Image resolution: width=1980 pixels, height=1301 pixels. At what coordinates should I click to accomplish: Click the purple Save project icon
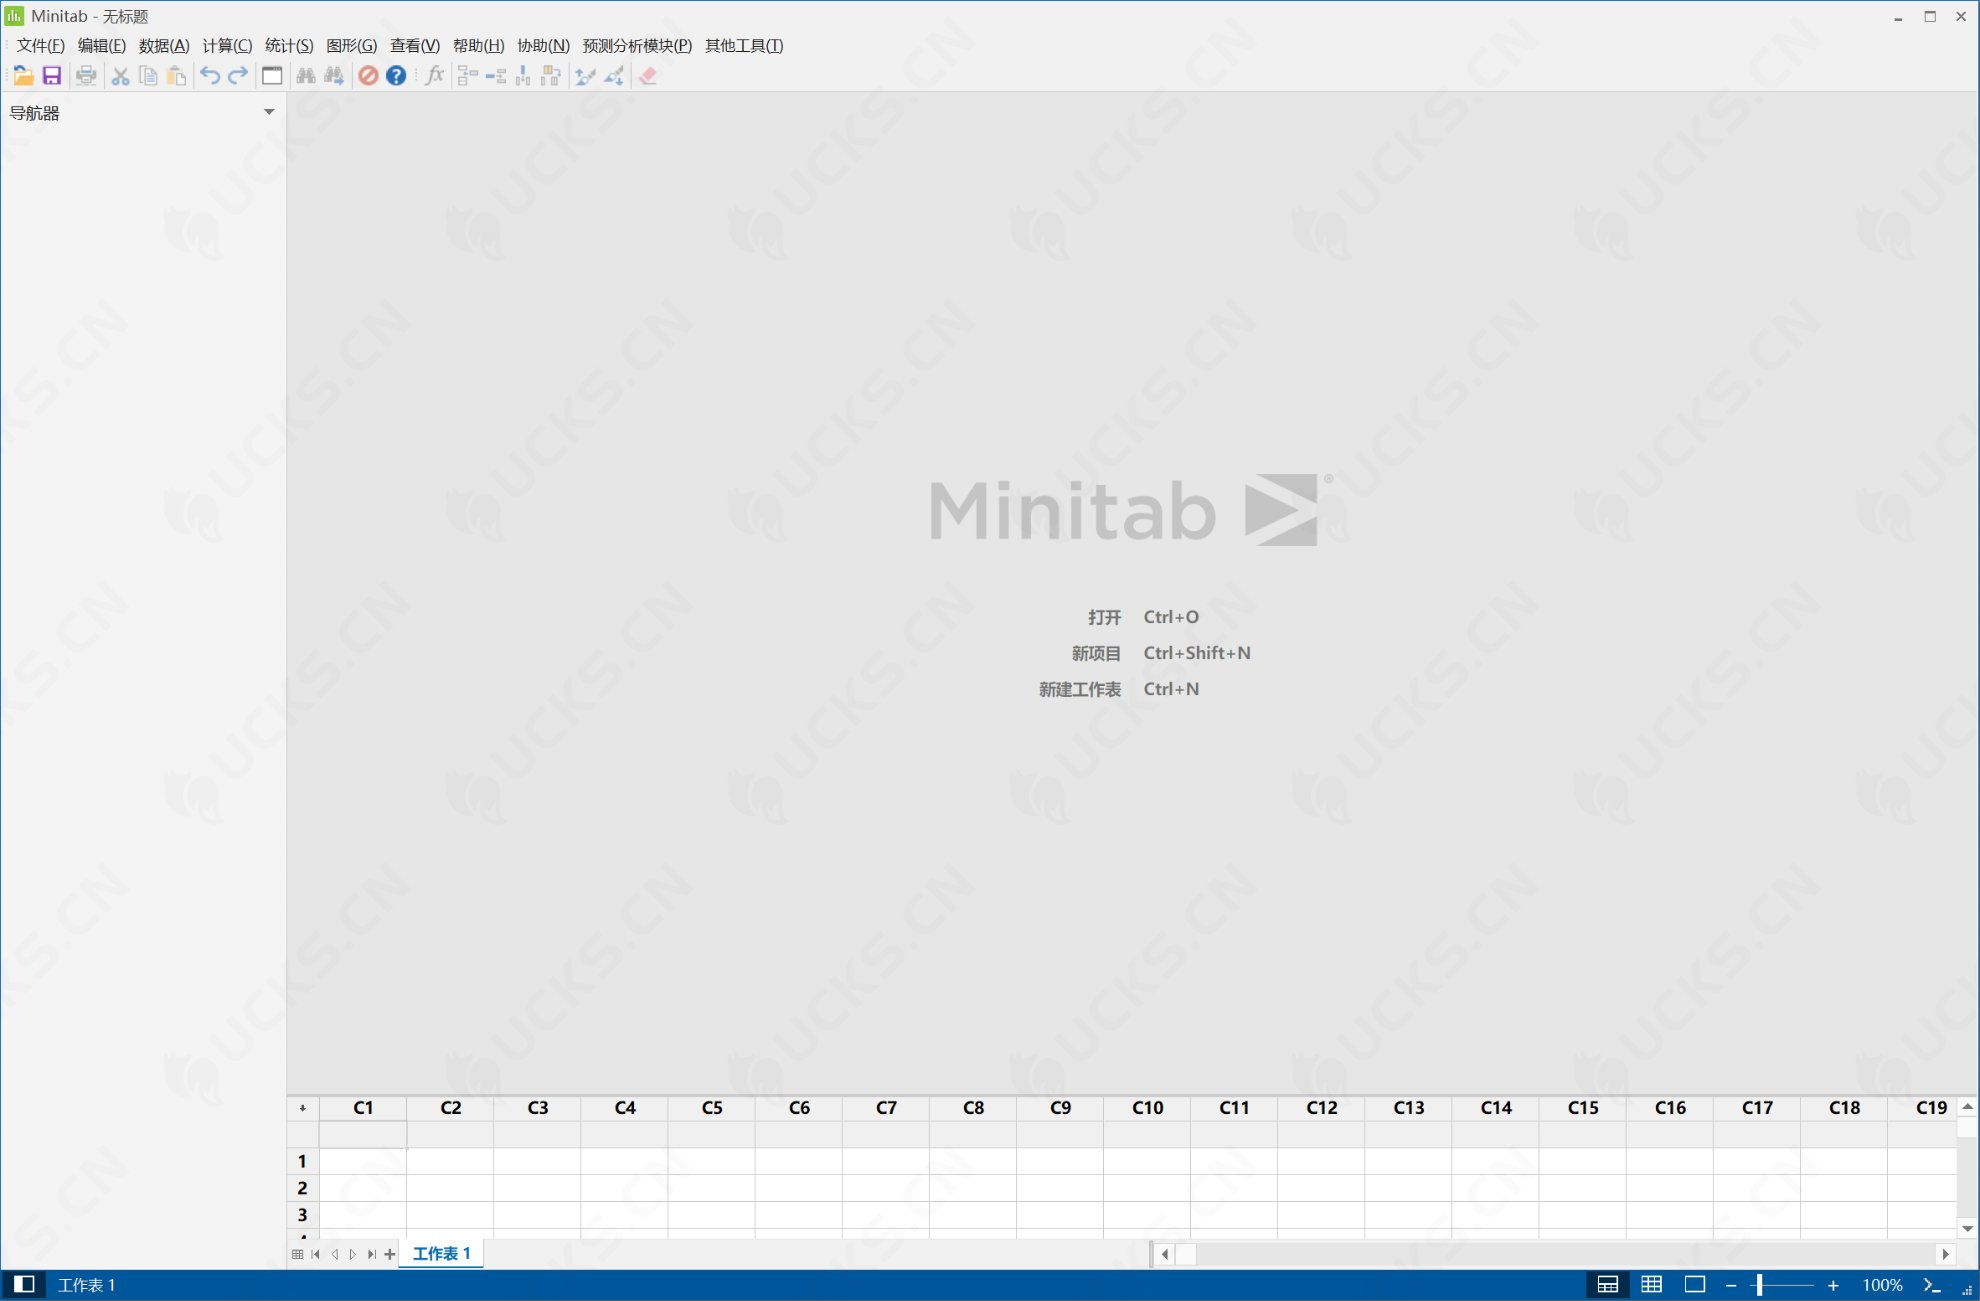[52, 76]
